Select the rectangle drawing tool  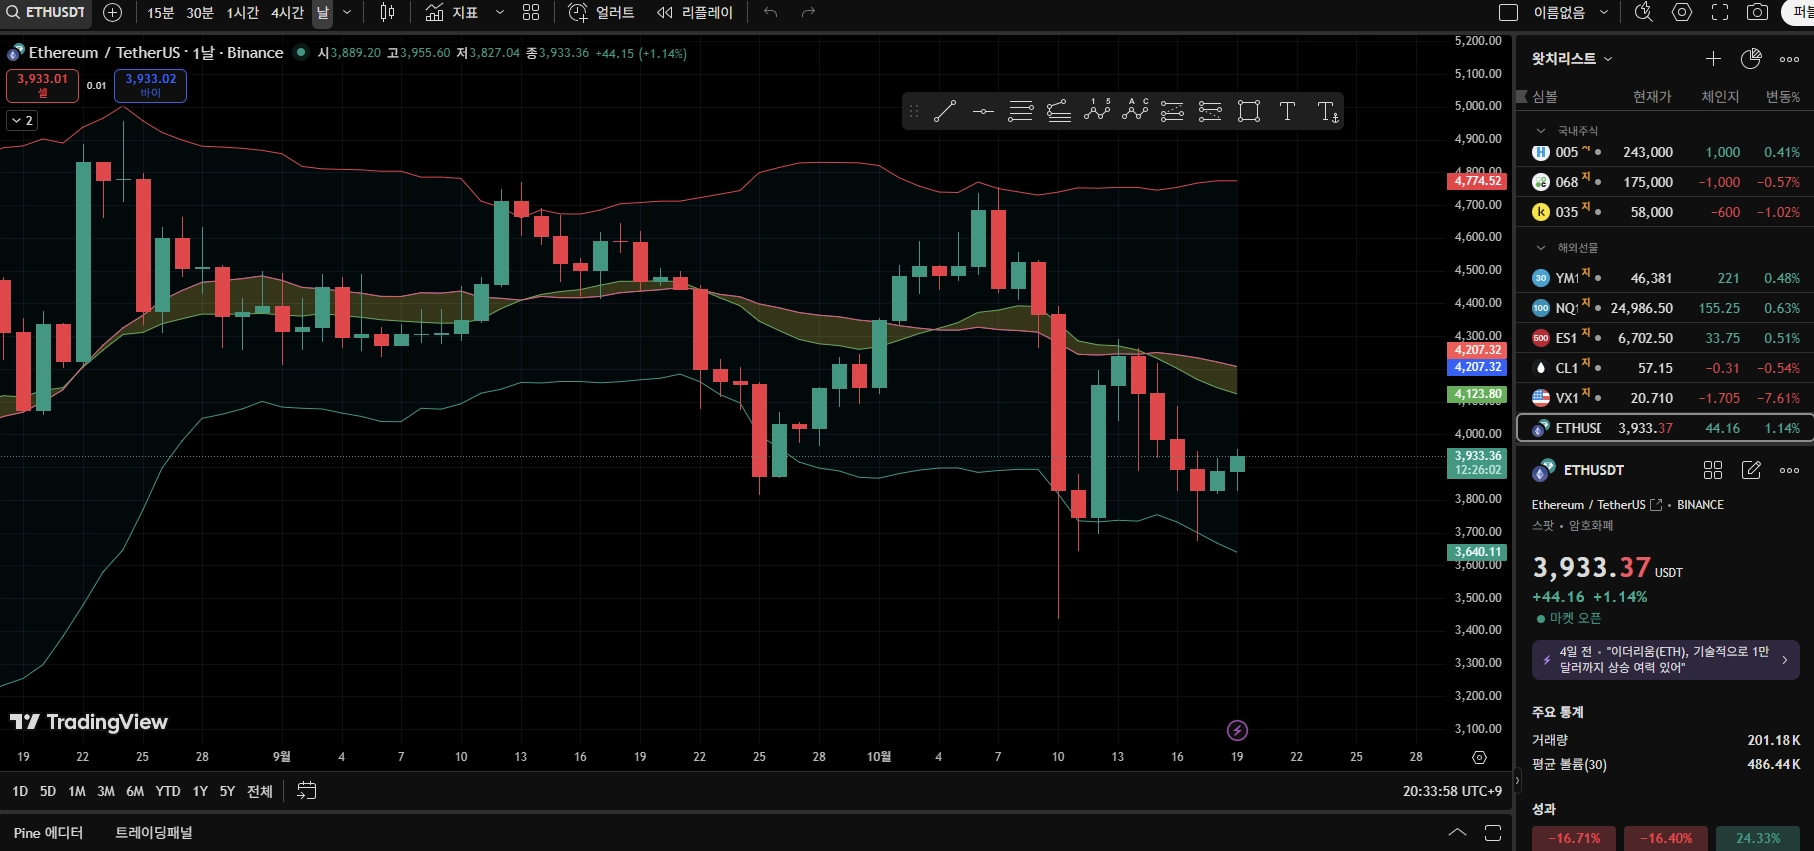click(x=1249, y=111)
